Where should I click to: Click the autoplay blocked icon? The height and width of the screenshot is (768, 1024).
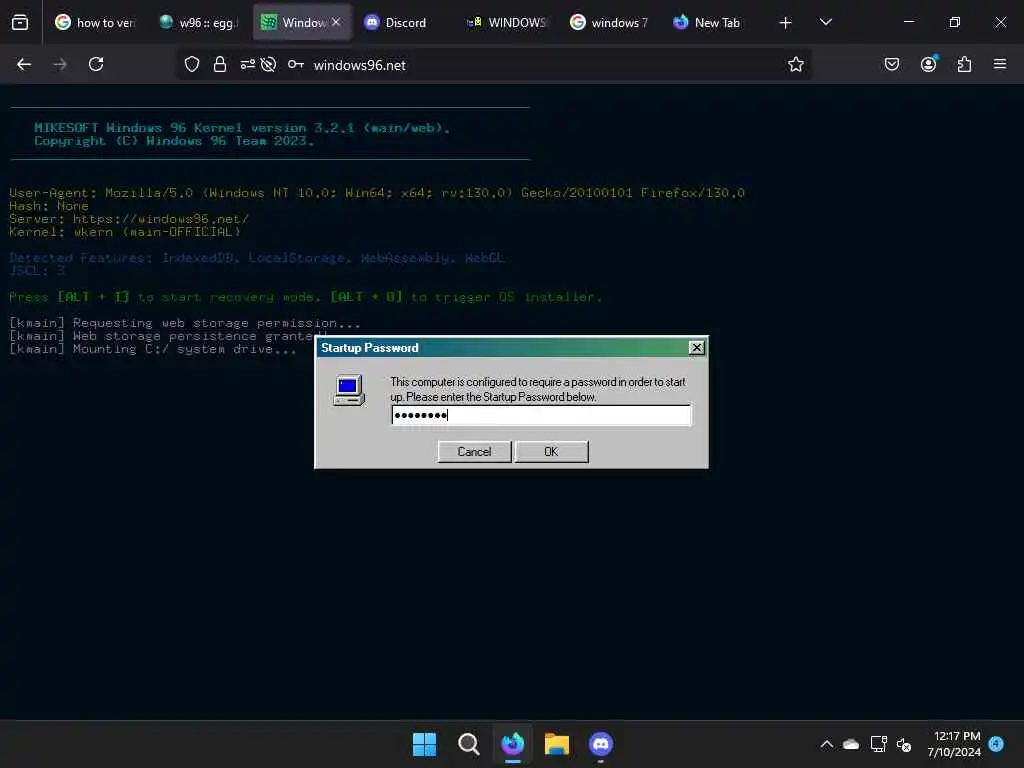click(268, 64)
